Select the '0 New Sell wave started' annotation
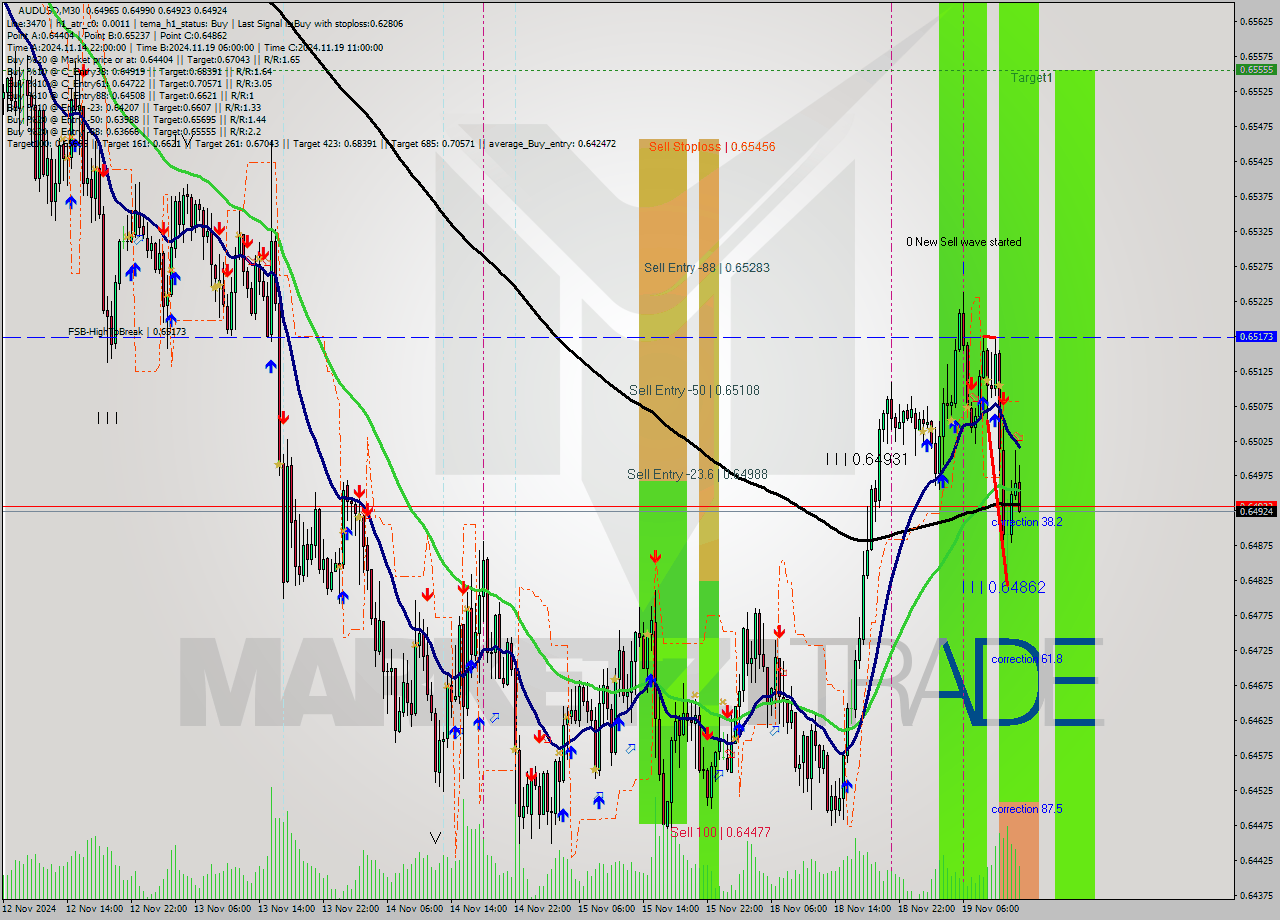 click(x=964, y=242)
